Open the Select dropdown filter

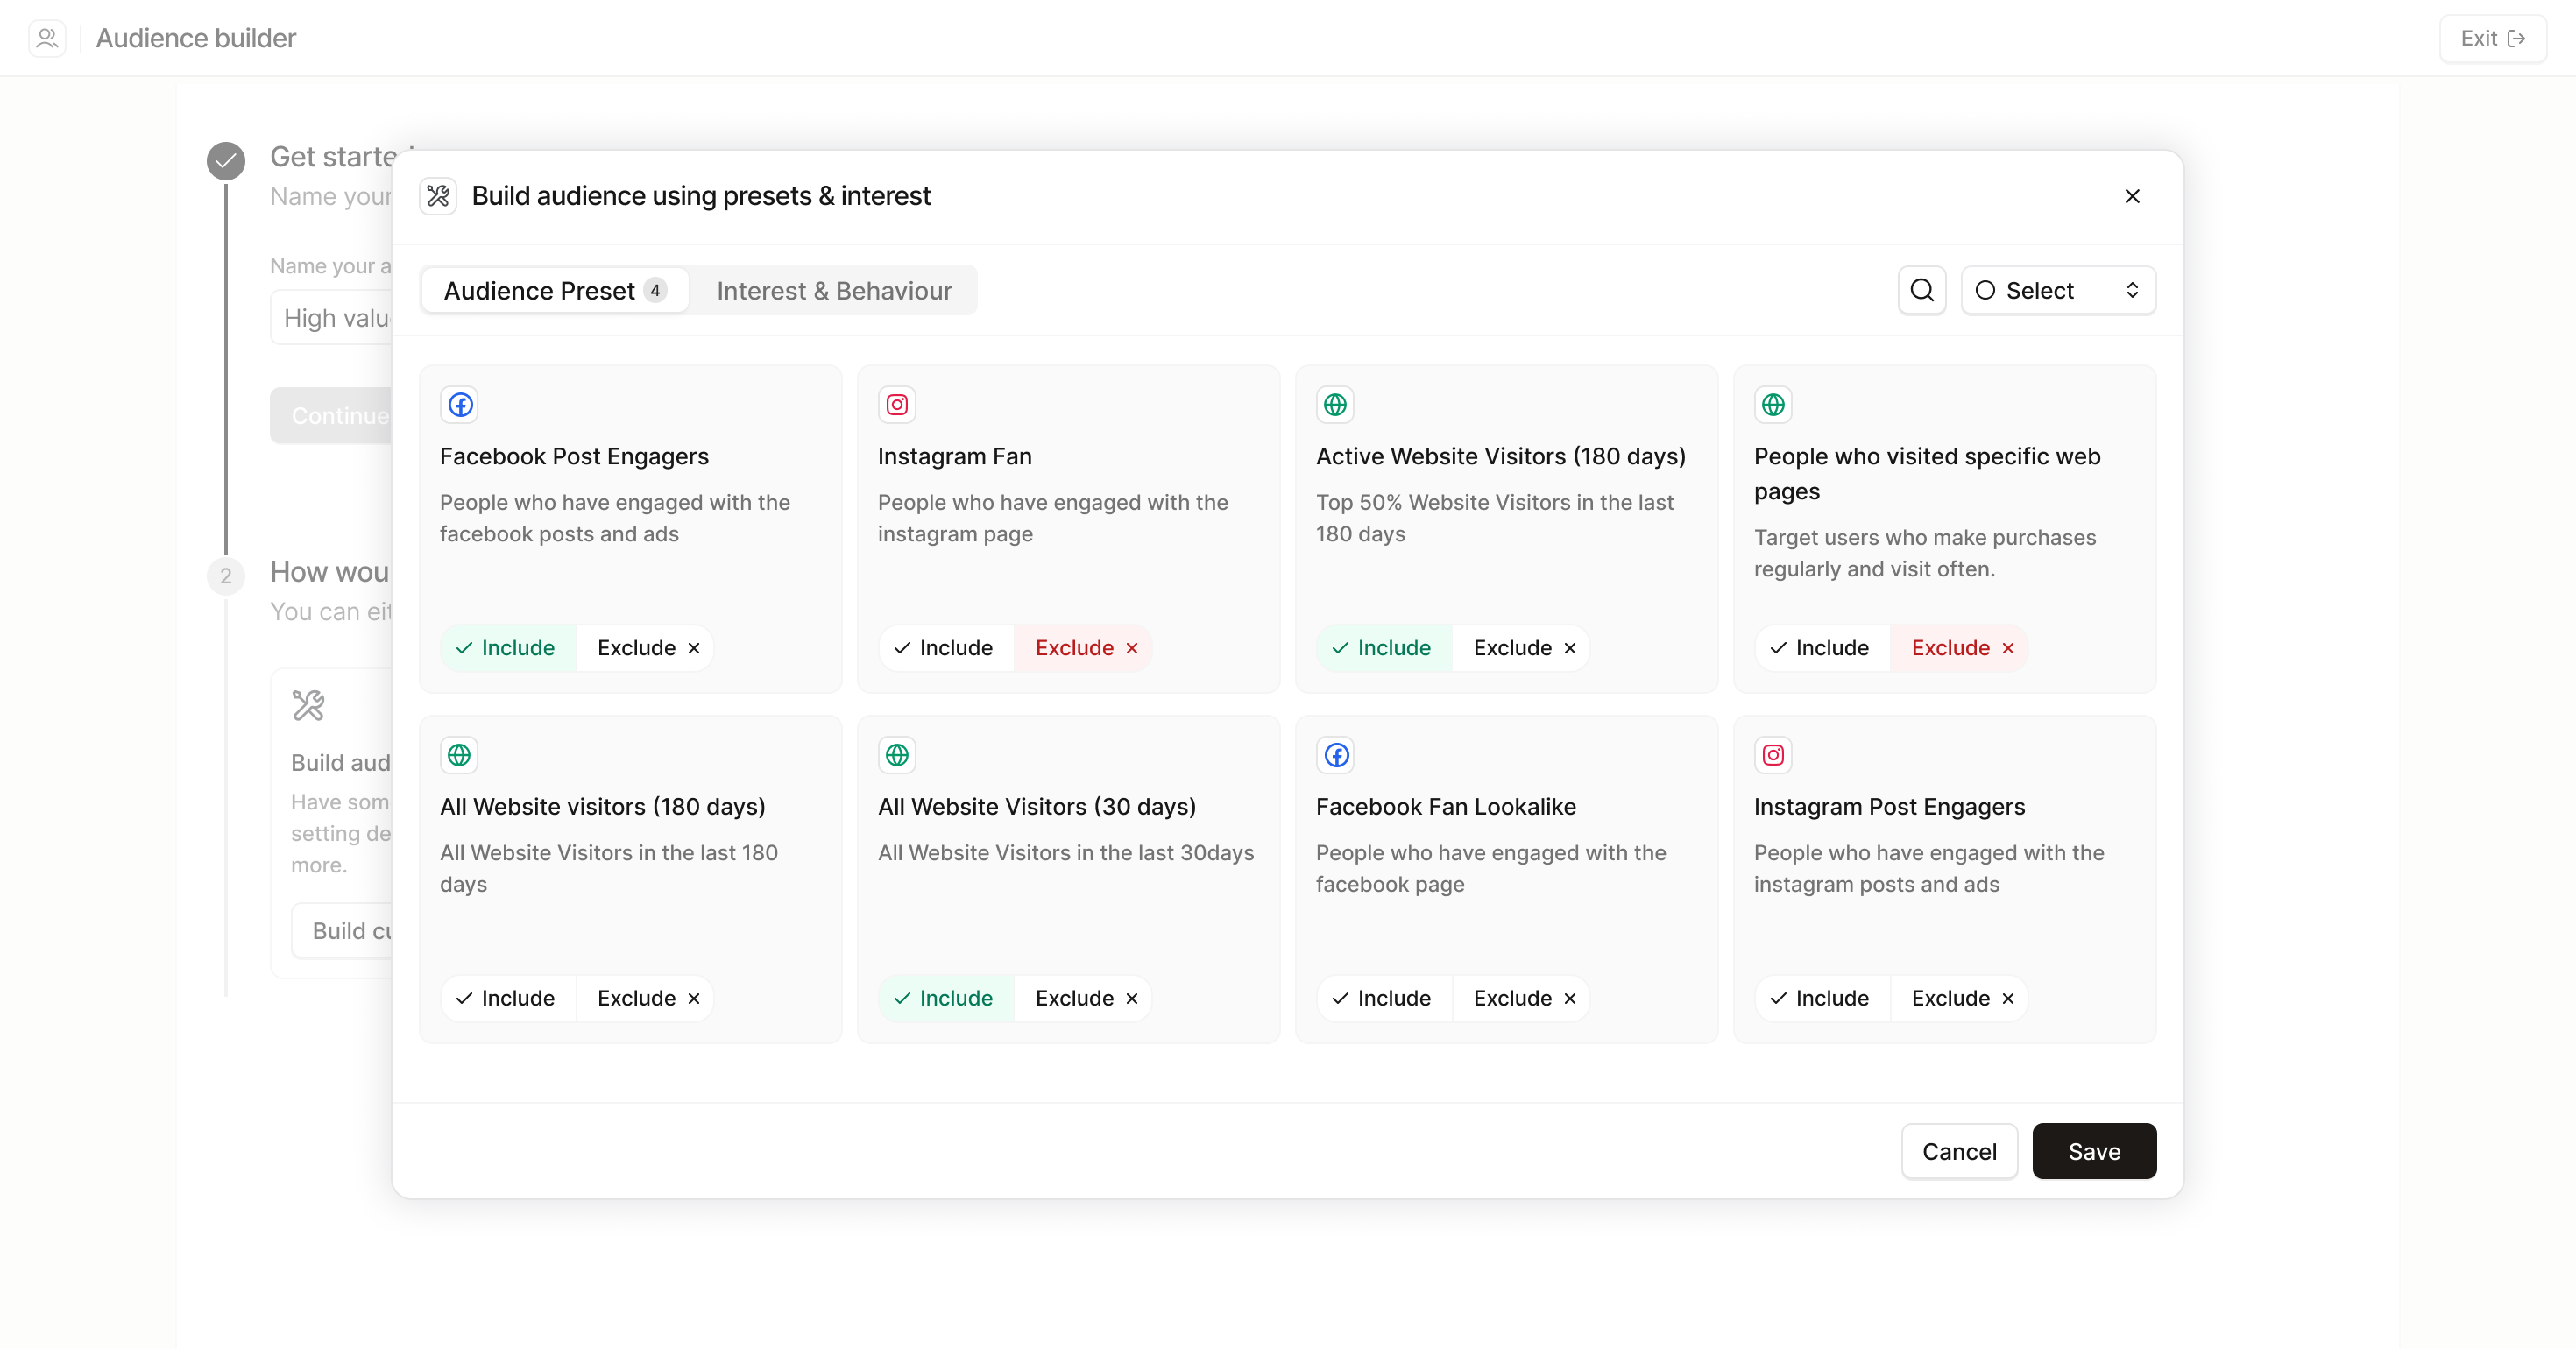pyautogui.click(x=2058, y=290)
